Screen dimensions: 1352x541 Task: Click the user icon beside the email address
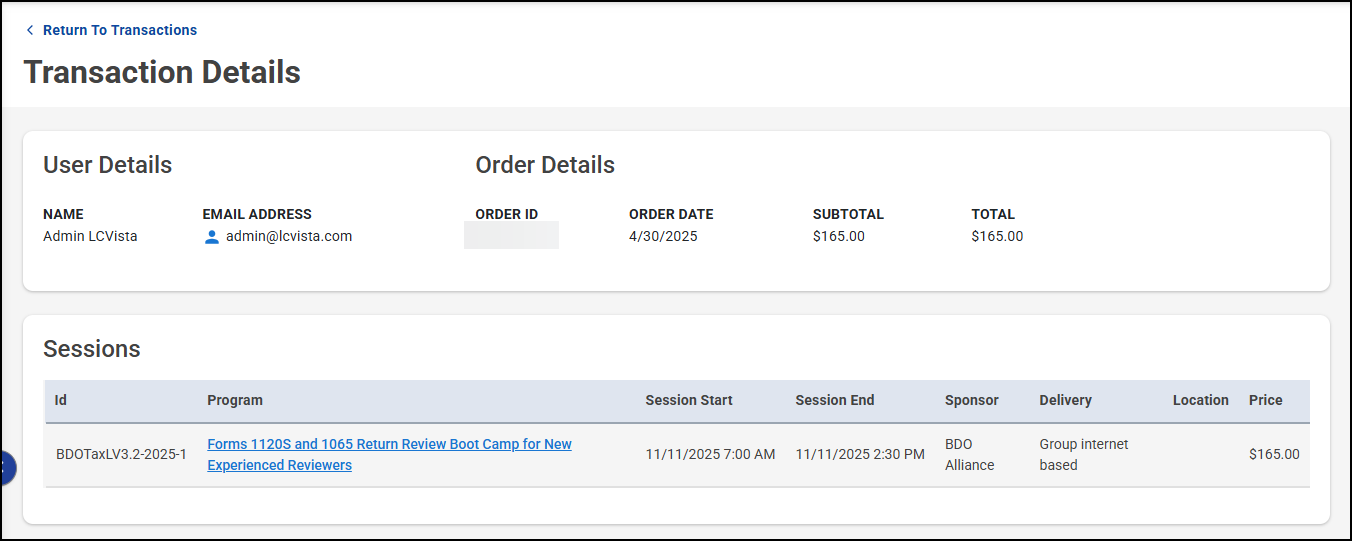pyautogui.click(x=212, y=237)
